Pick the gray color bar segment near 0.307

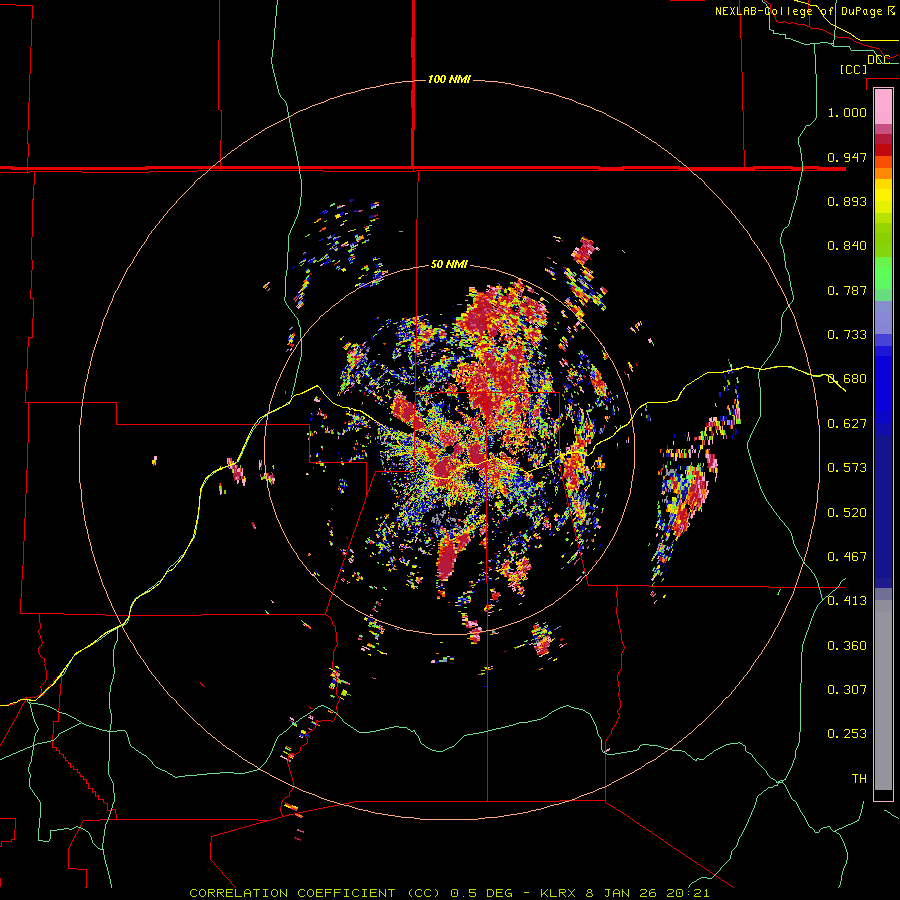click(883, 695)
